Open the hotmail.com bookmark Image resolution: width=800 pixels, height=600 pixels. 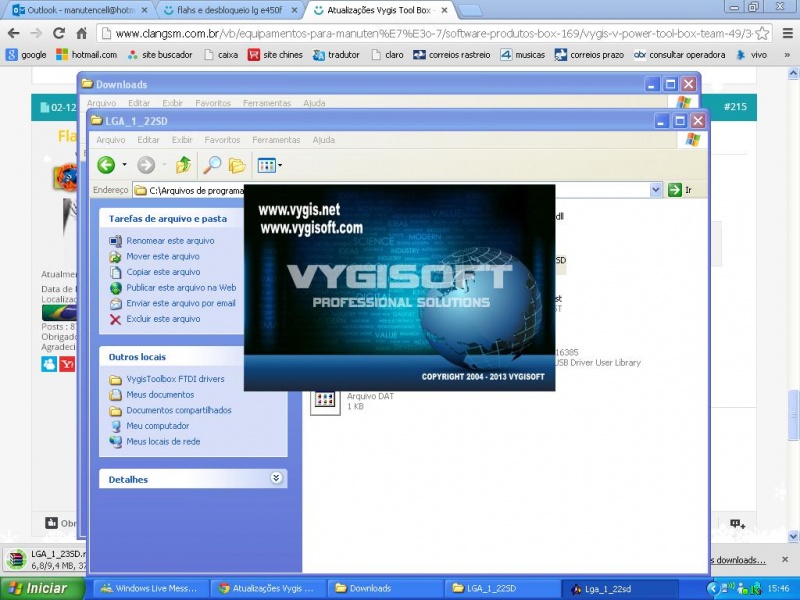(87, 55)
